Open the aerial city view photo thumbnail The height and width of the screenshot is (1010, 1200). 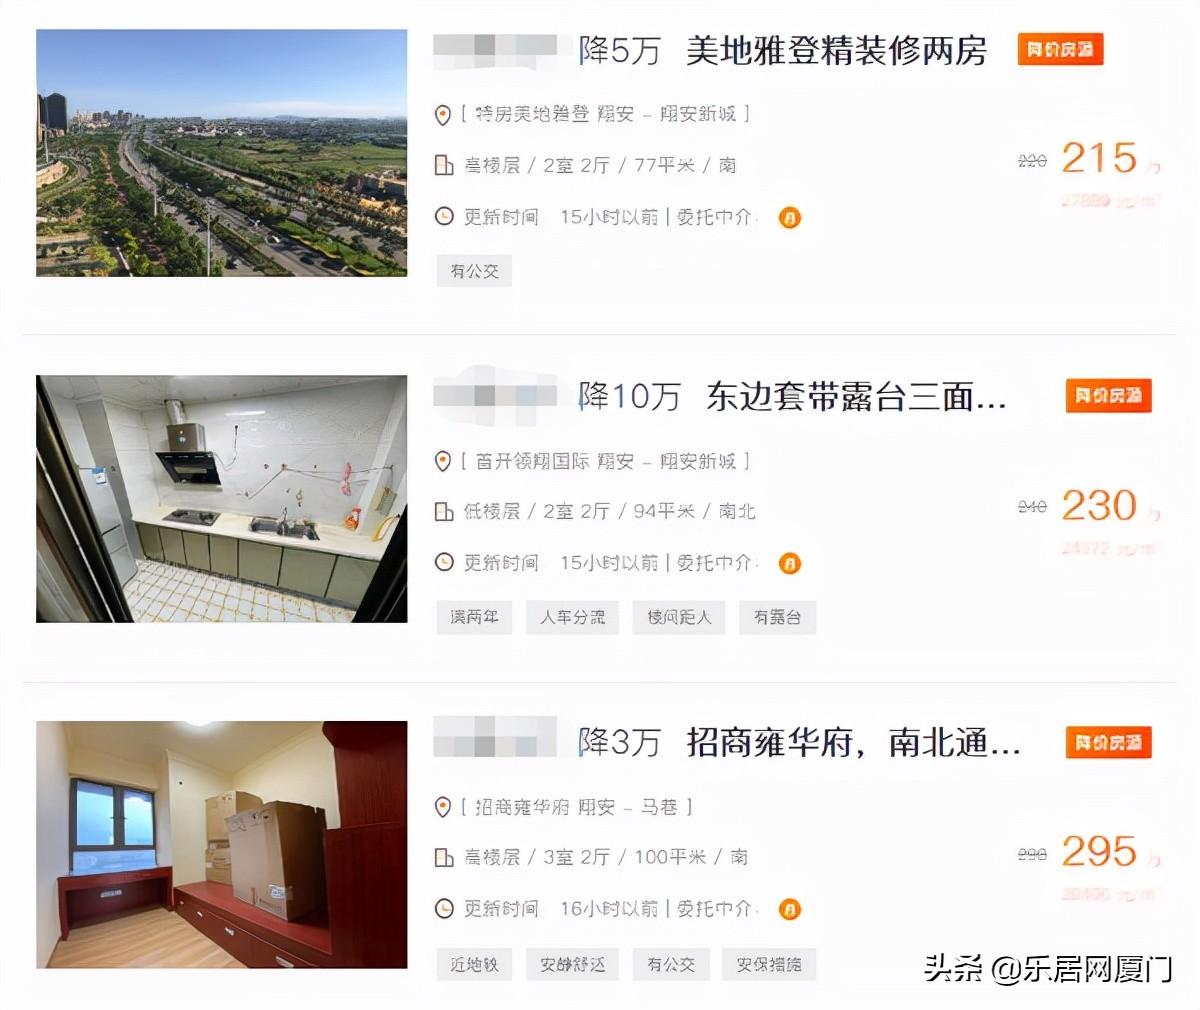click(x=222, y=152)
